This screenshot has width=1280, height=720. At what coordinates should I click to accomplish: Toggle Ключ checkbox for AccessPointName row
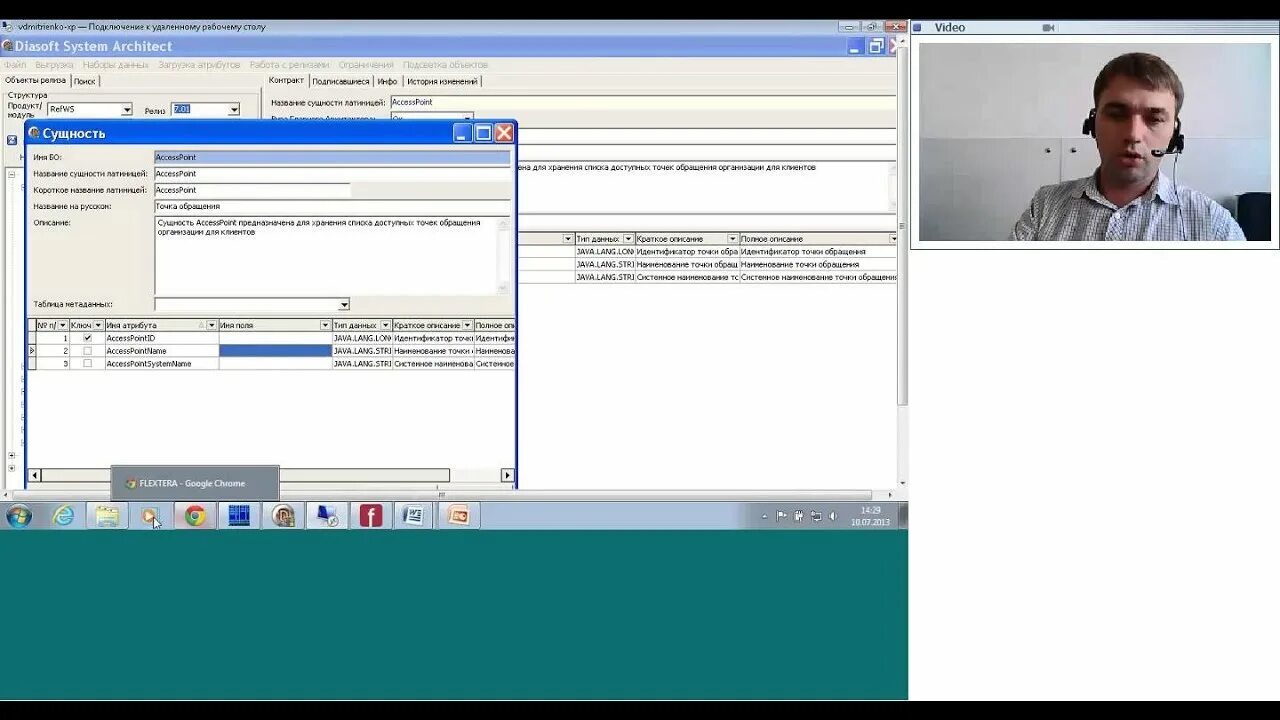[x=87, y=351]
